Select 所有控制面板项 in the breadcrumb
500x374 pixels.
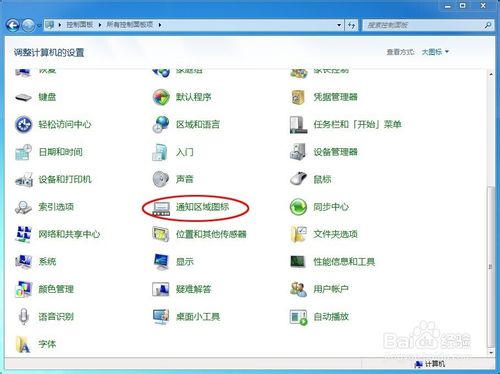click(130, 25)
